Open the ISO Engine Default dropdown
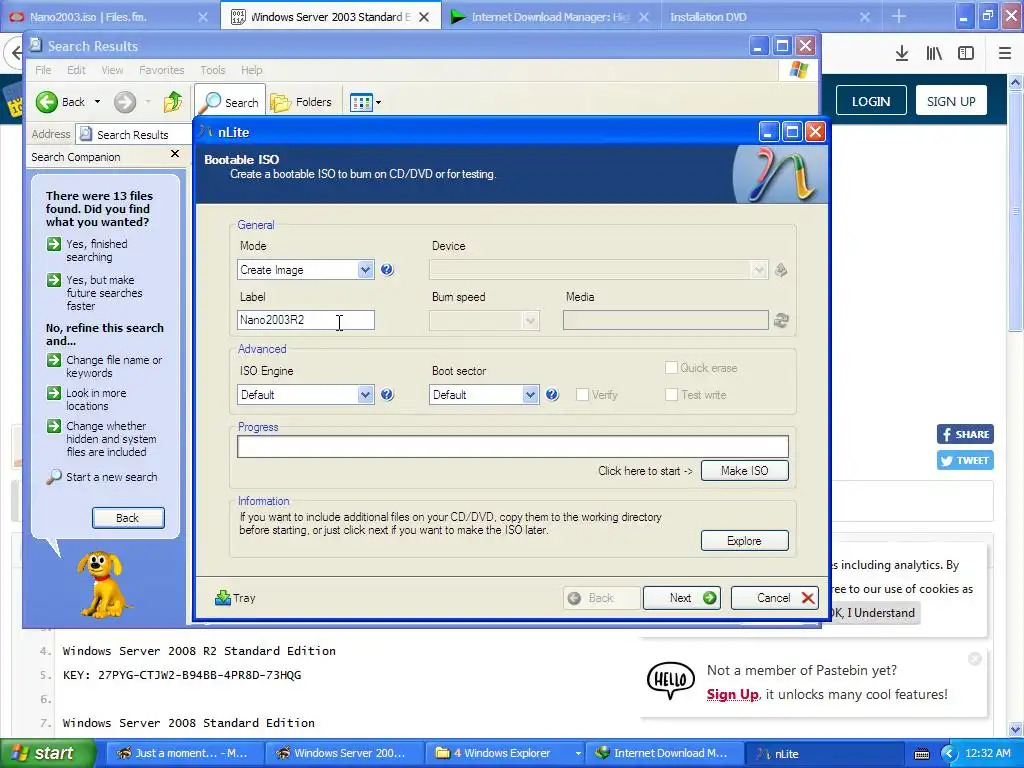 coord(366,394)
